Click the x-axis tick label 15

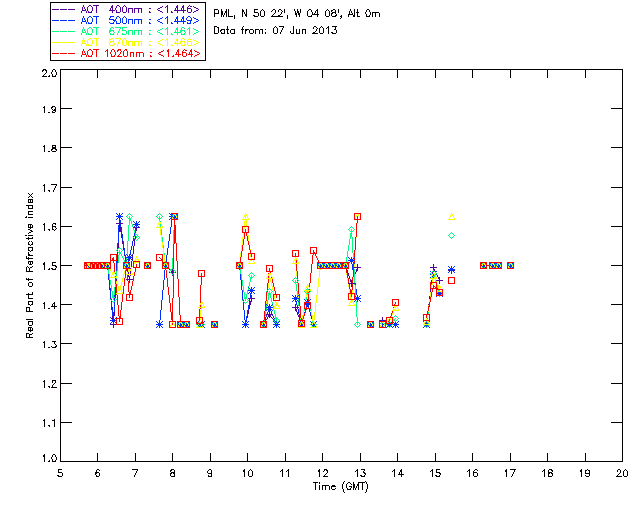click(435, 473)
